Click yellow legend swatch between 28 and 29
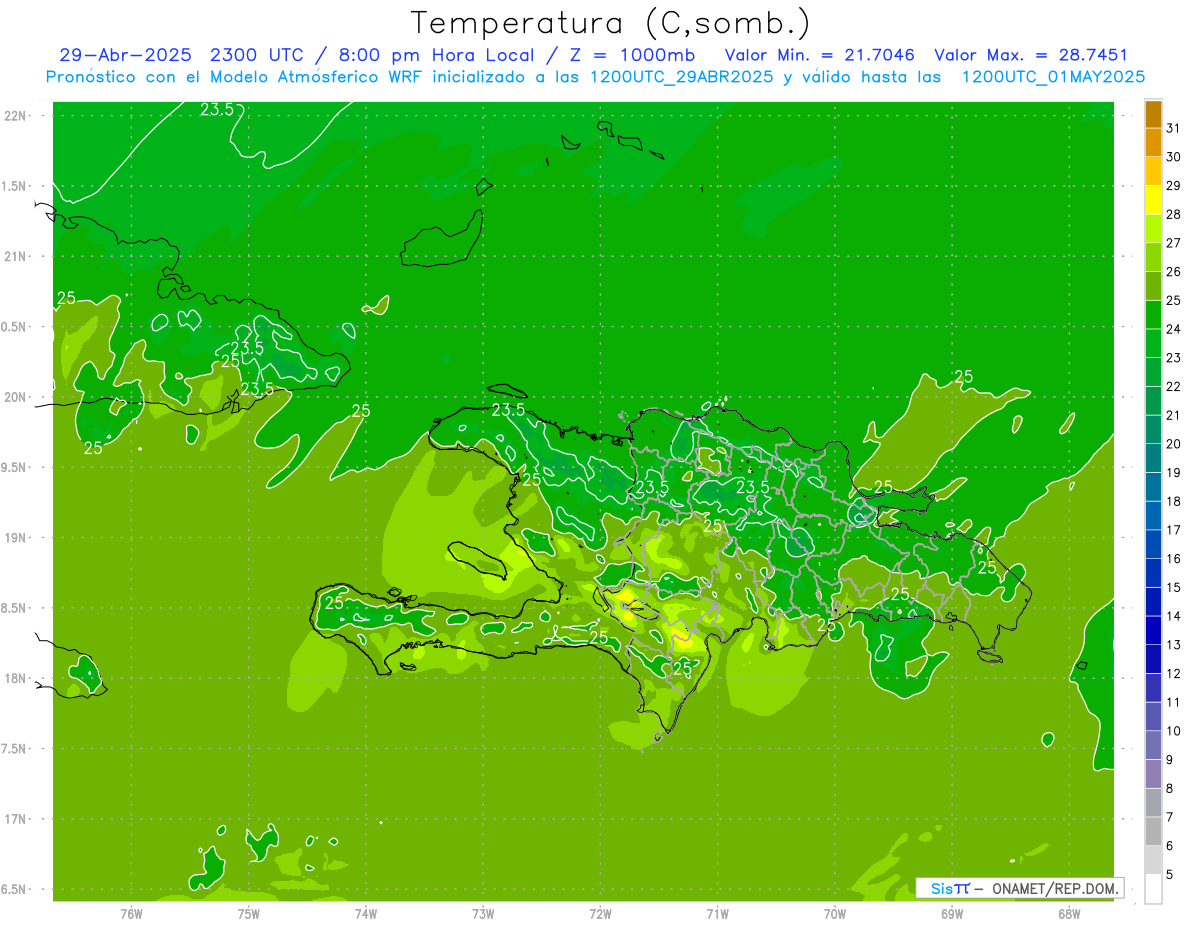The image size is (1200, 927). 1153,200
